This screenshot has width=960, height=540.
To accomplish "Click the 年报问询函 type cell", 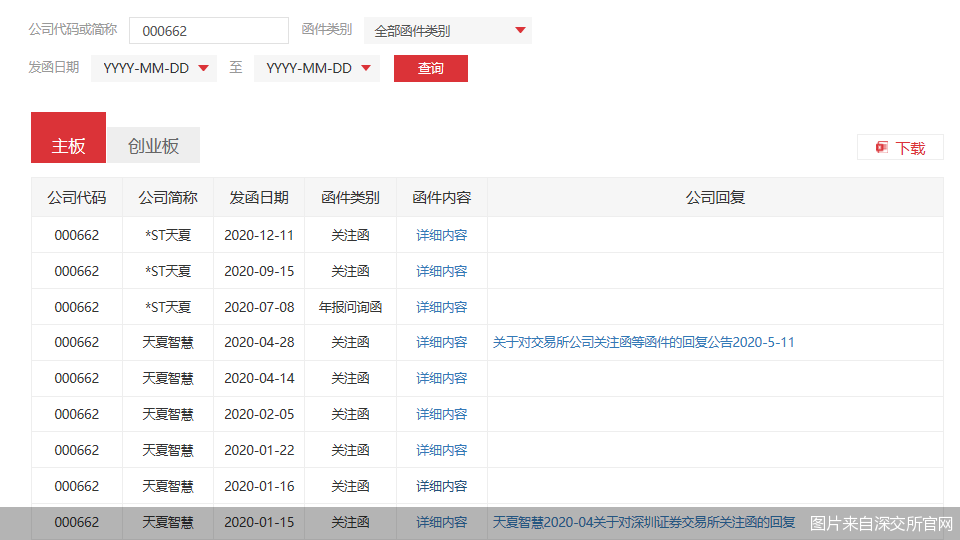I will [350, 307].
